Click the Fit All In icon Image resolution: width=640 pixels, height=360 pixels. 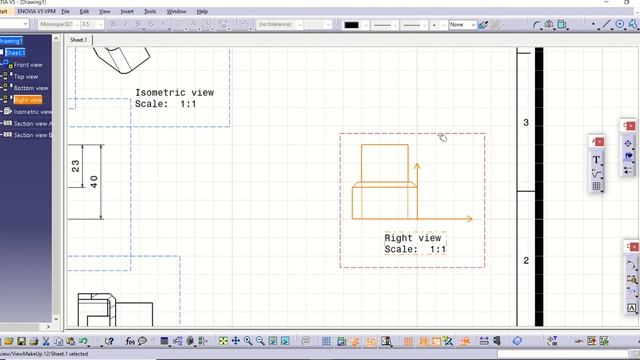pos(223,341)
